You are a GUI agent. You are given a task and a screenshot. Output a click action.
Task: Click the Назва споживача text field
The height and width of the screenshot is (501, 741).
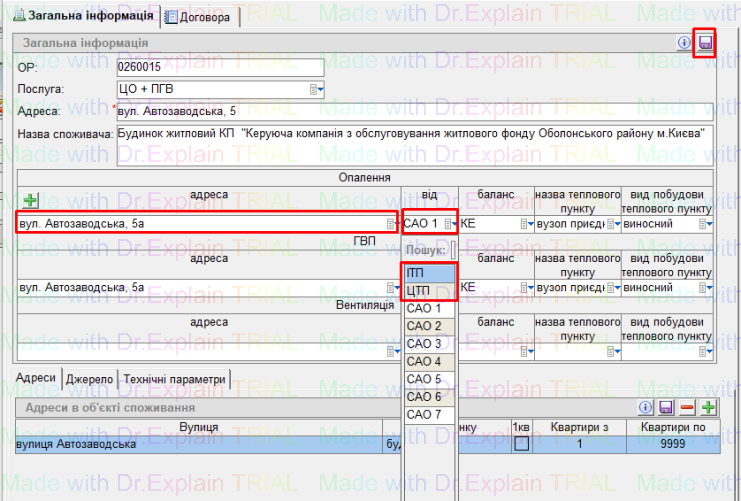(x=415, y=144)
